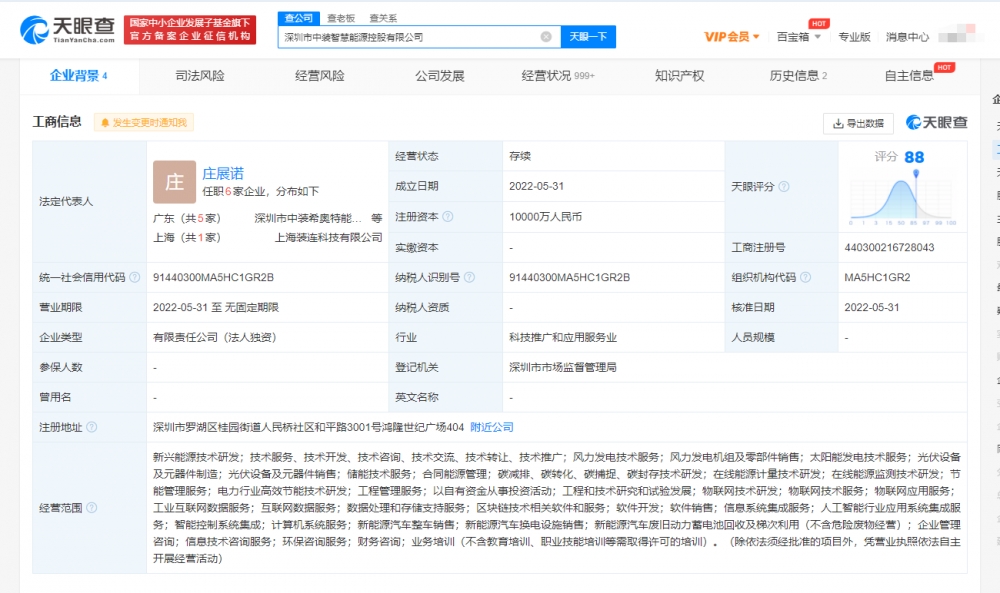This screenshot has width=1000, height=593.
Task: Click the score 88 value
Action: (x=914, y=157)
